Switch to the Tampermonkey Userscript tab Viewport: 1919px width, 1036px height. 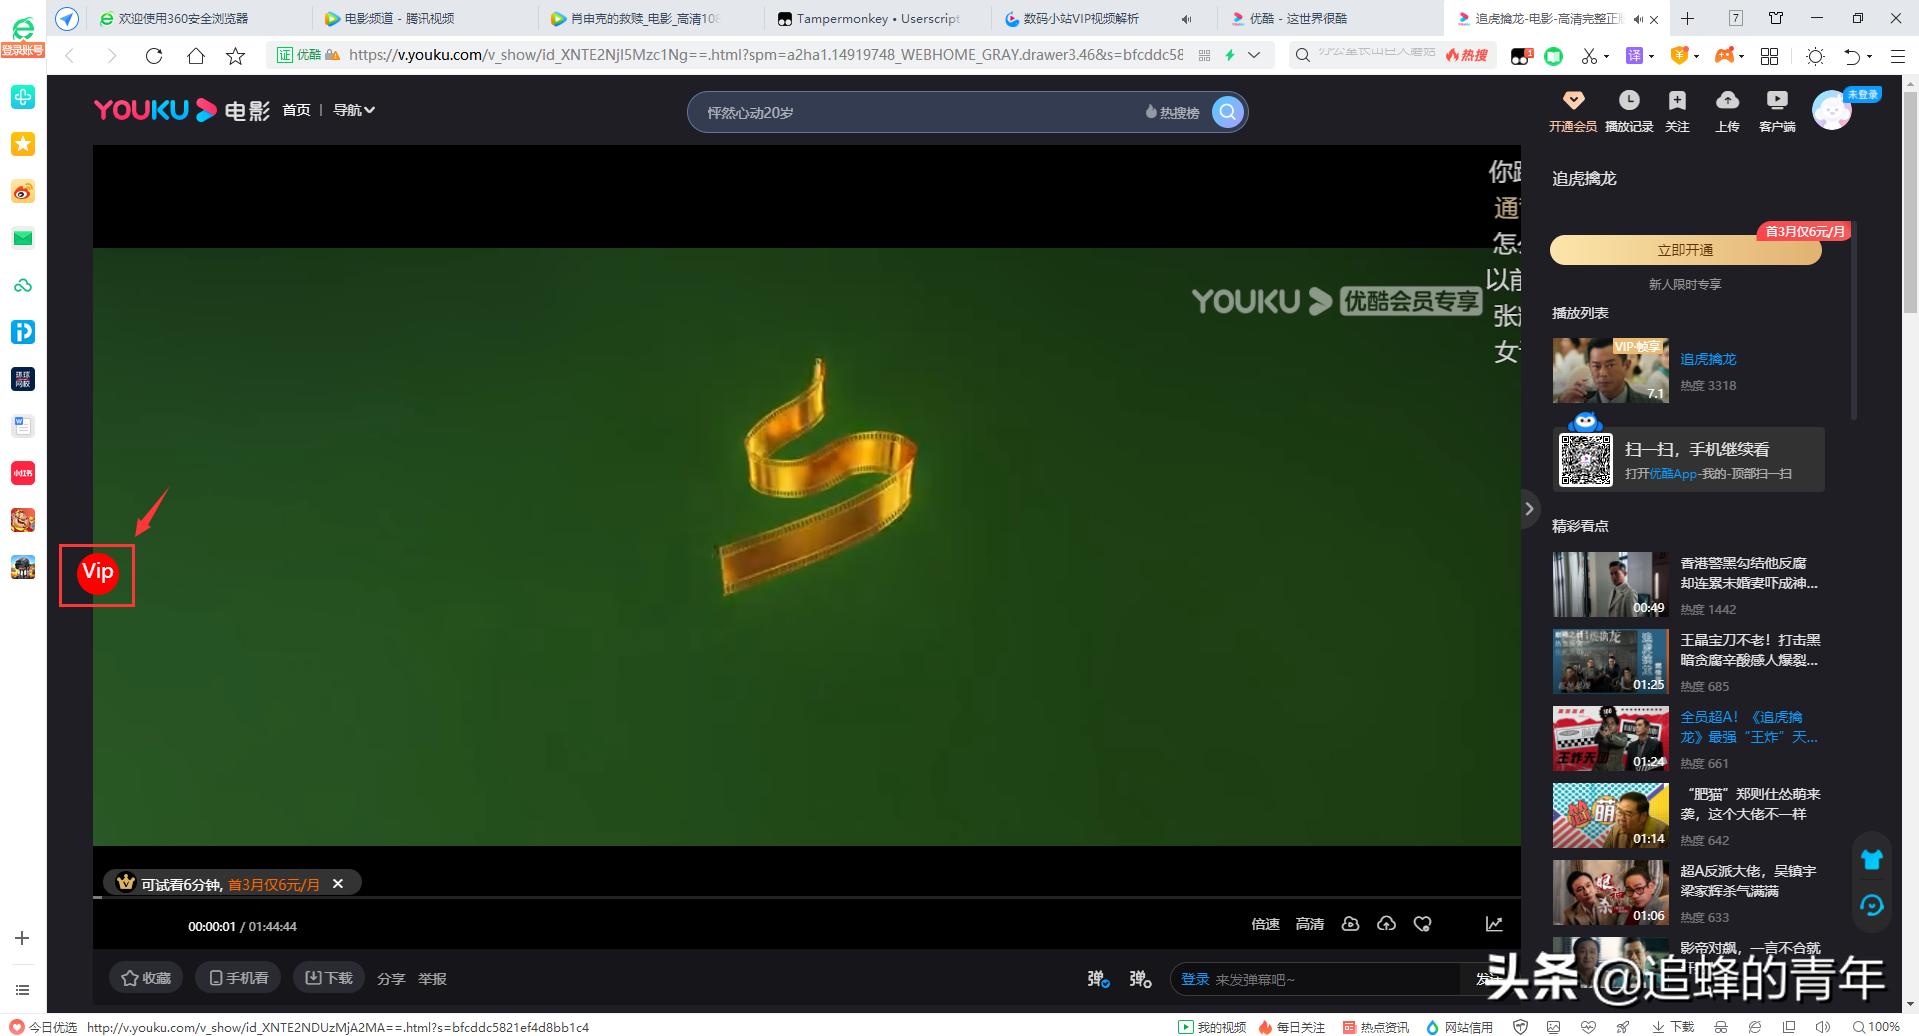[878, 19]
